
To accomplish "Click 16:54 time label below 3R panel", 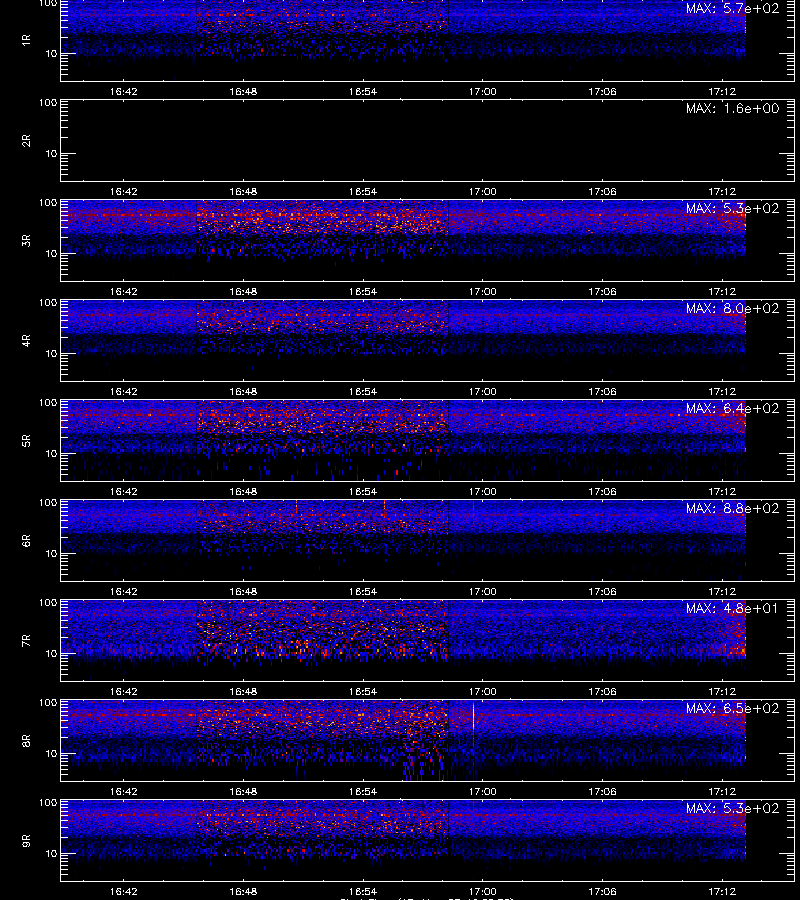I will pyautogui.click(x=363, y=292).
